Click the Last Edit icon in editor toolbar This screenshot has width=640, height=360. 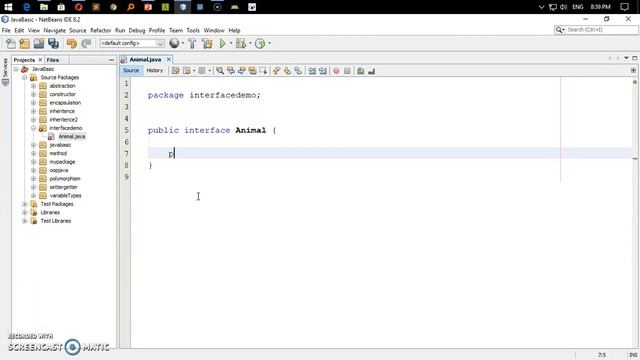(x=176, y=71)
